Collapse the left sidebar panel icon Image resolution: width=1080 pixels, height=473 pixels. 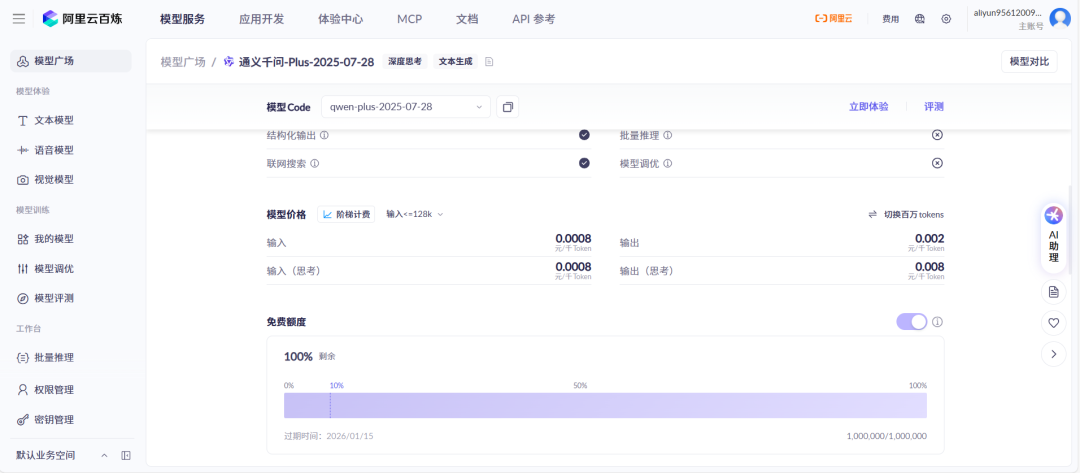[126, 455]
